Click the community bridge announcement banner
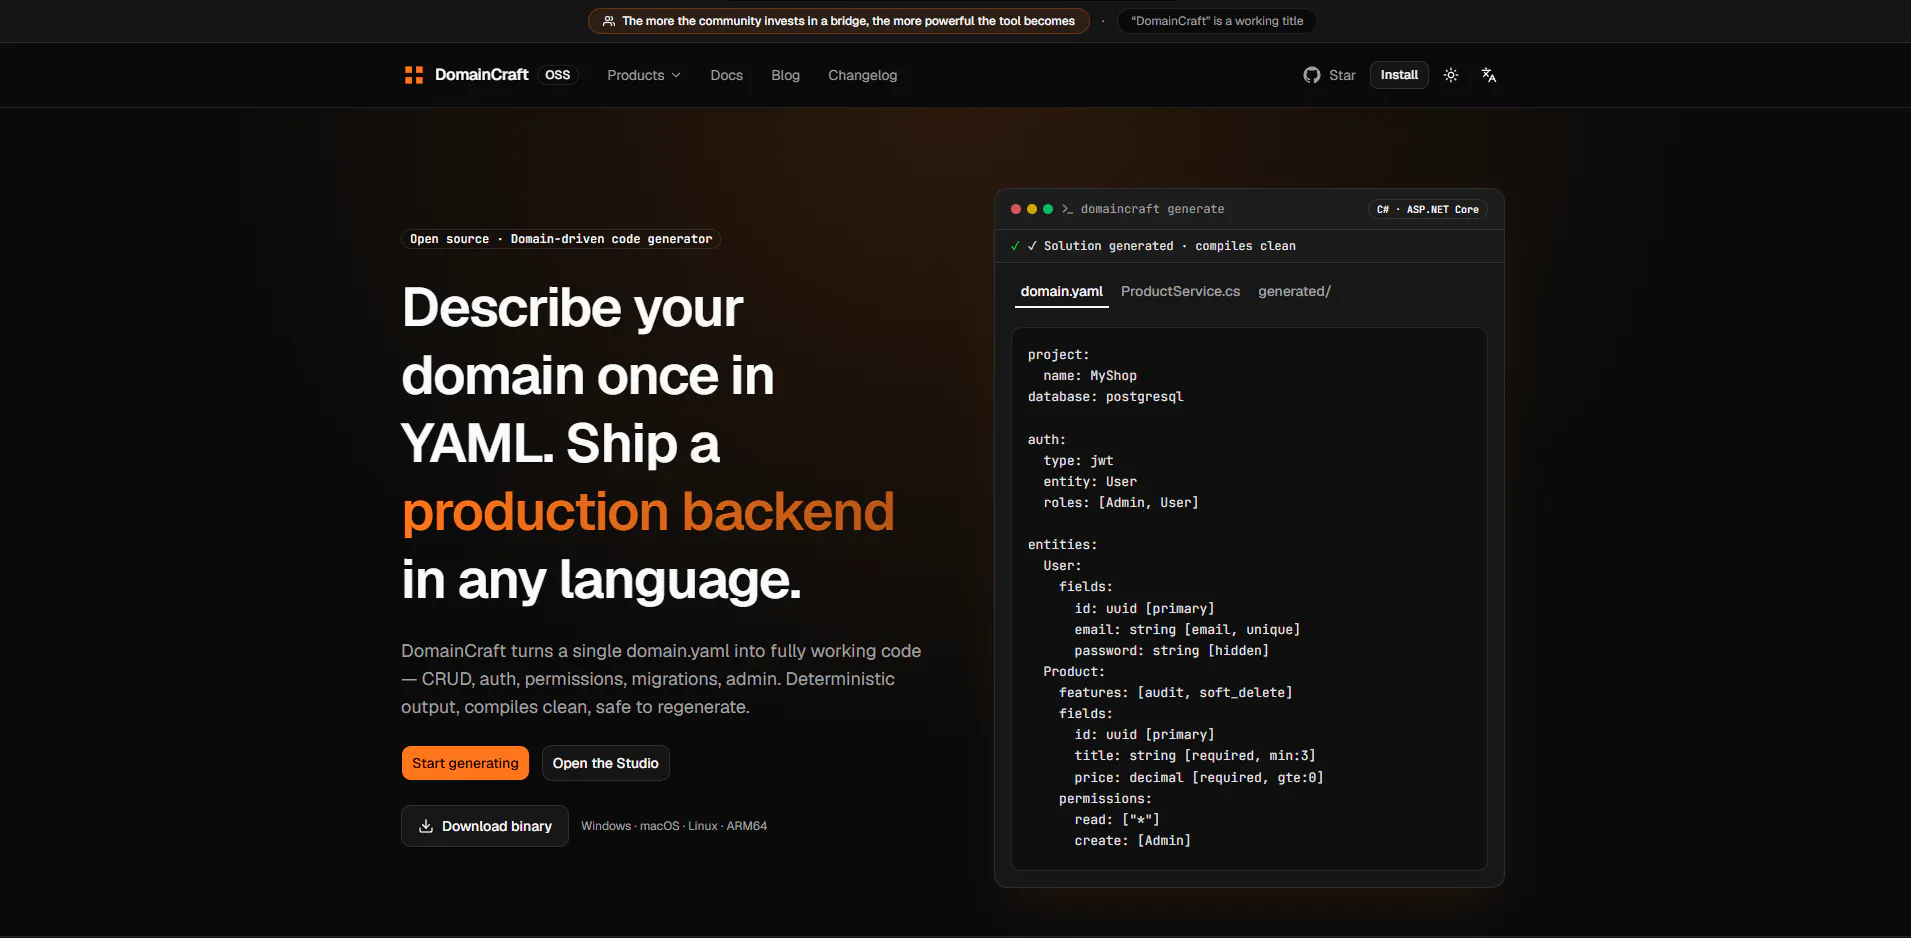This screenshot has height=938, width=1911. coord(839,21)
